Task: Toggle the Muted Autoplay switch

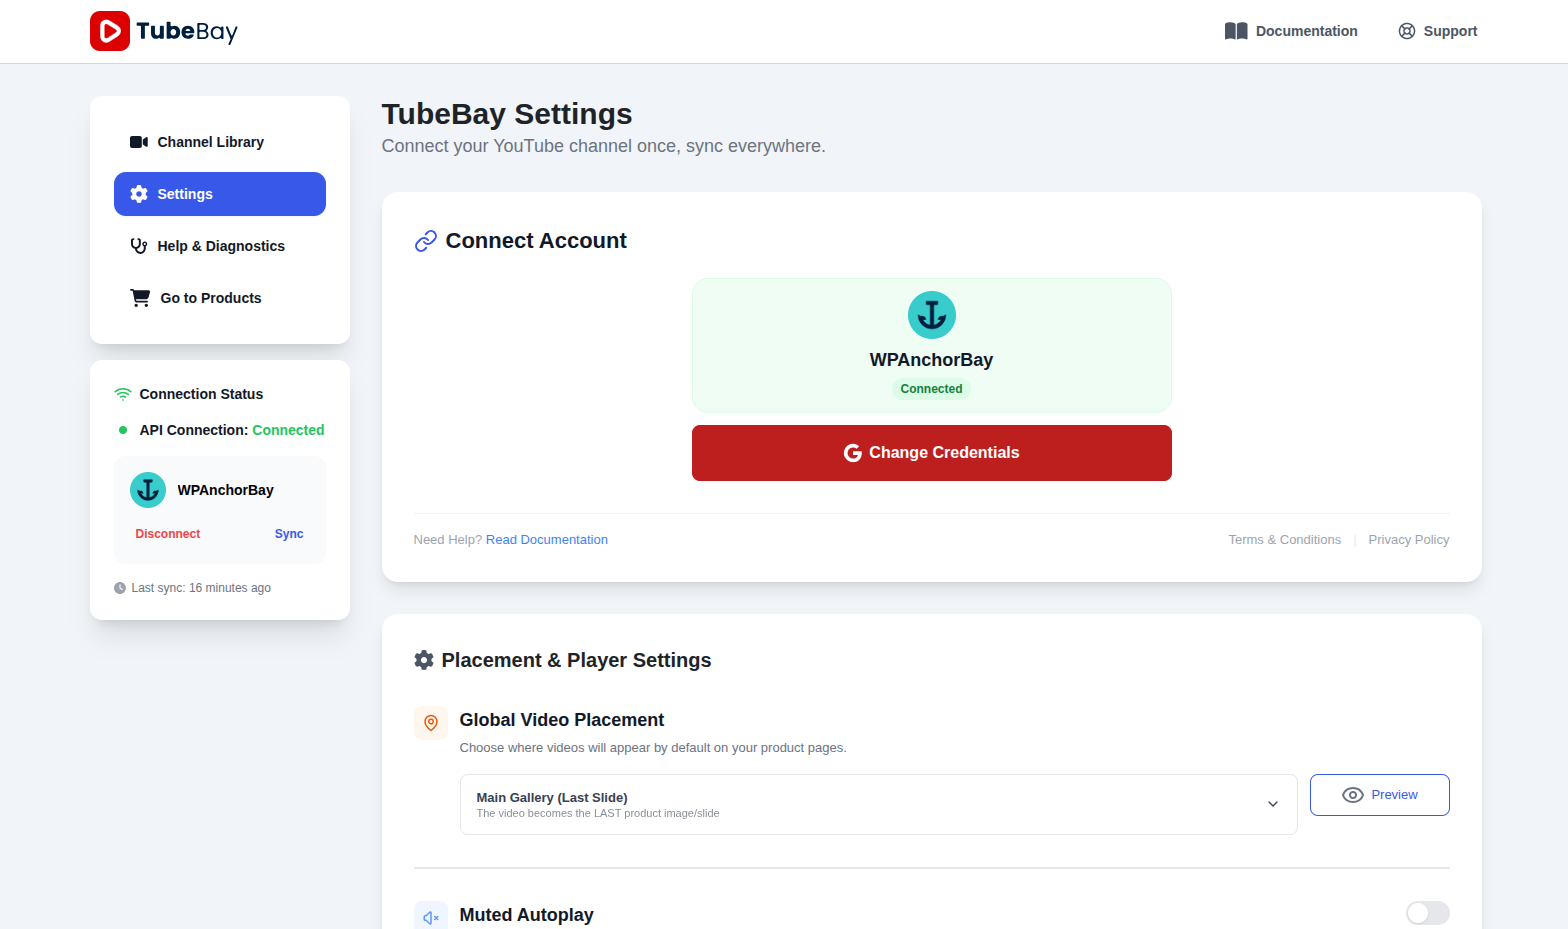Action: click(x=1428, y=913)
